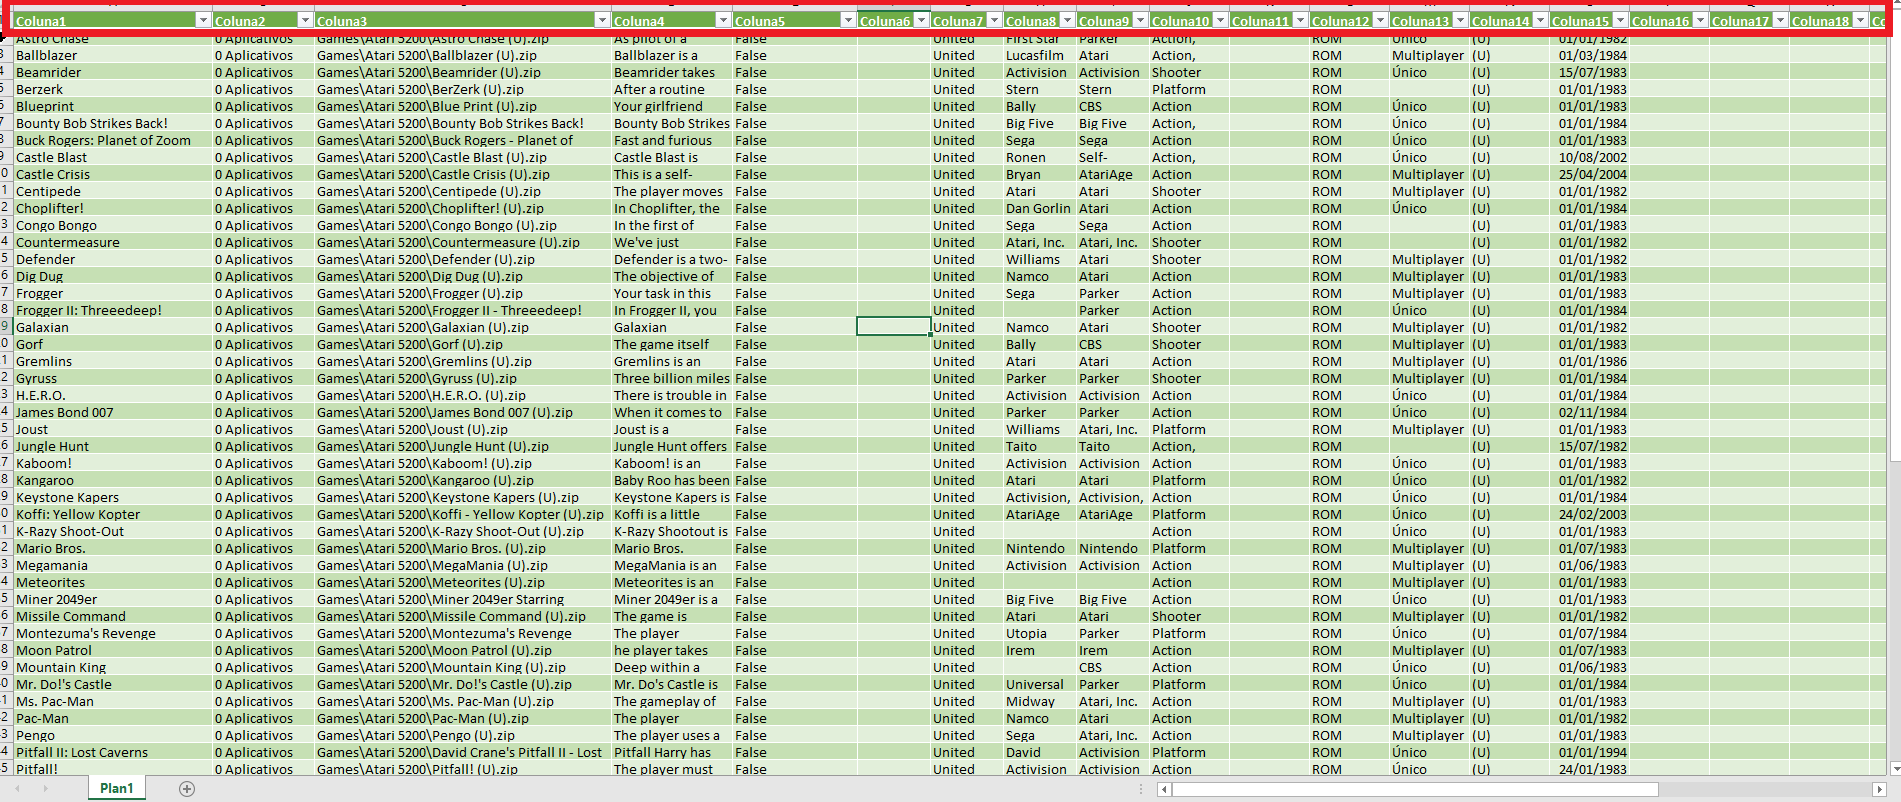This screenshot has width=1901, height=802.
Task: Click the horizontal scrollbar right arrow
Action: (1880, 790)
